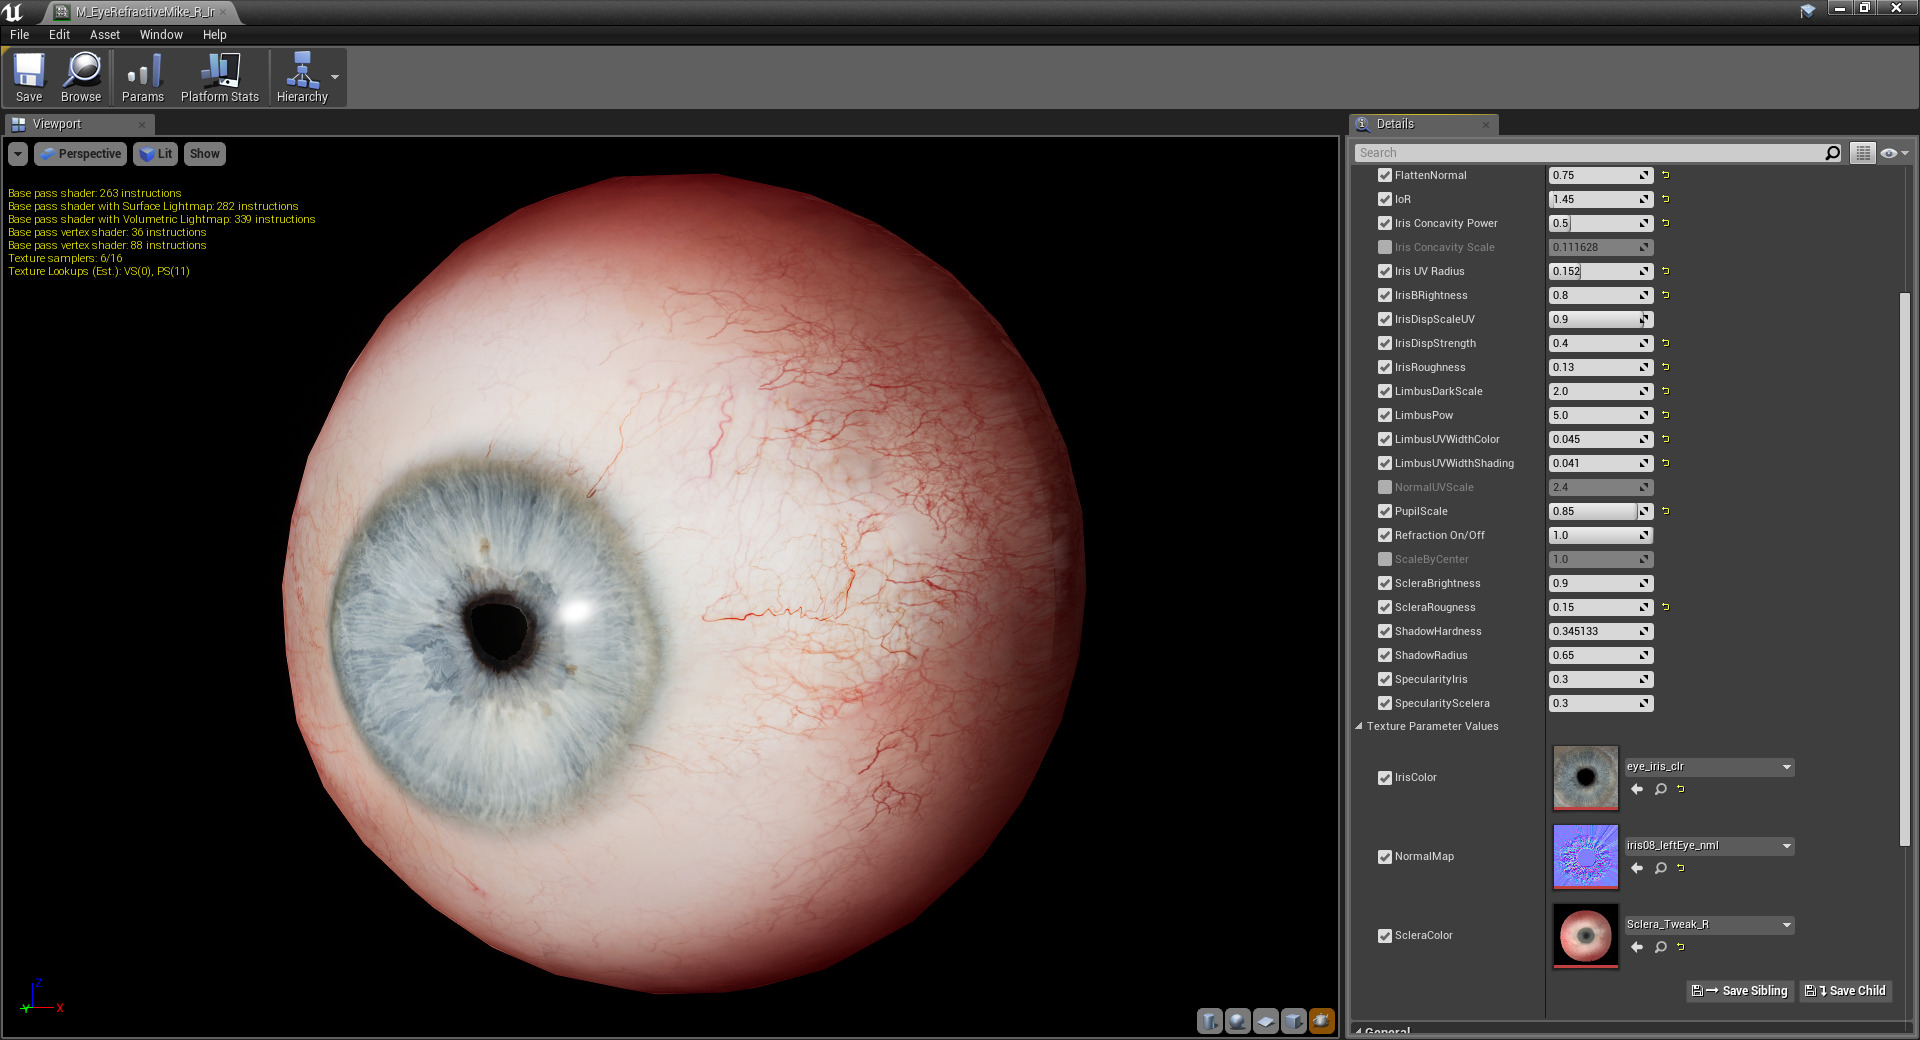Open the iris08_leftEye_nml texture dropdown
The height and width of the screenshot is (1040, 1920).
coord(1788,846)
